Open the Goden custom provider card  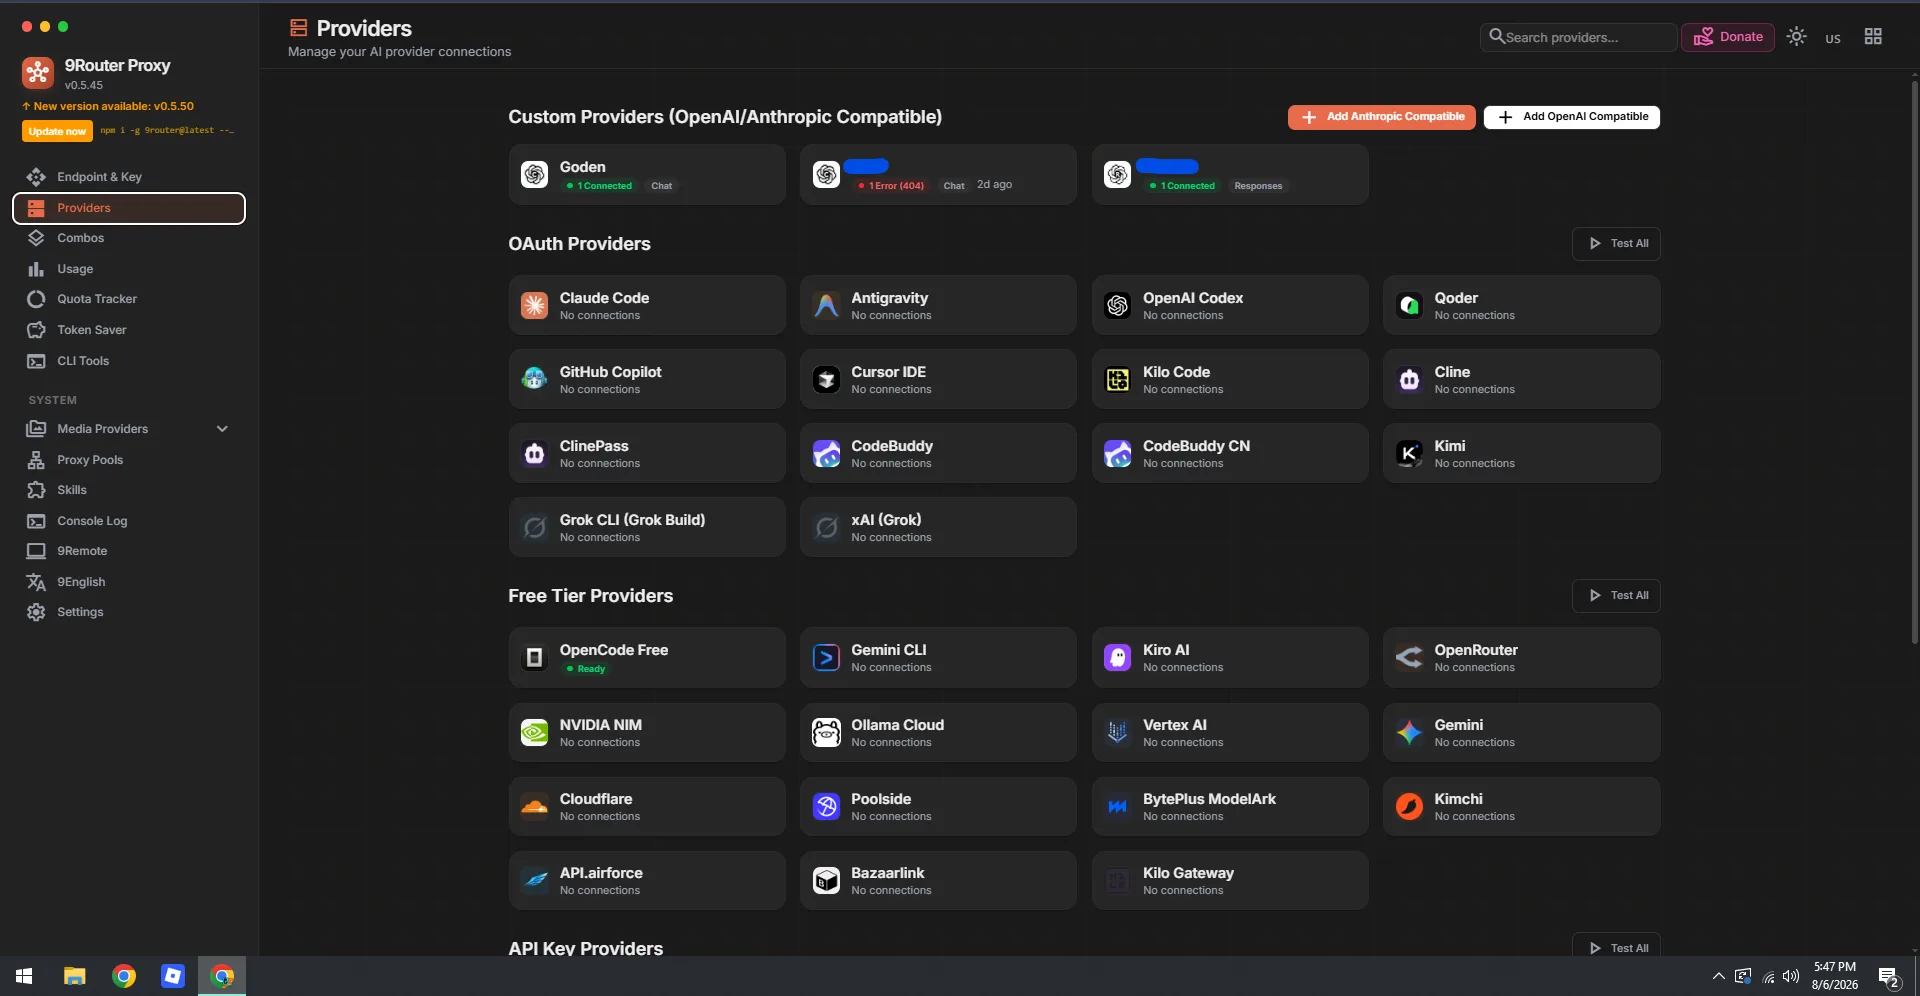coord(647,175)
